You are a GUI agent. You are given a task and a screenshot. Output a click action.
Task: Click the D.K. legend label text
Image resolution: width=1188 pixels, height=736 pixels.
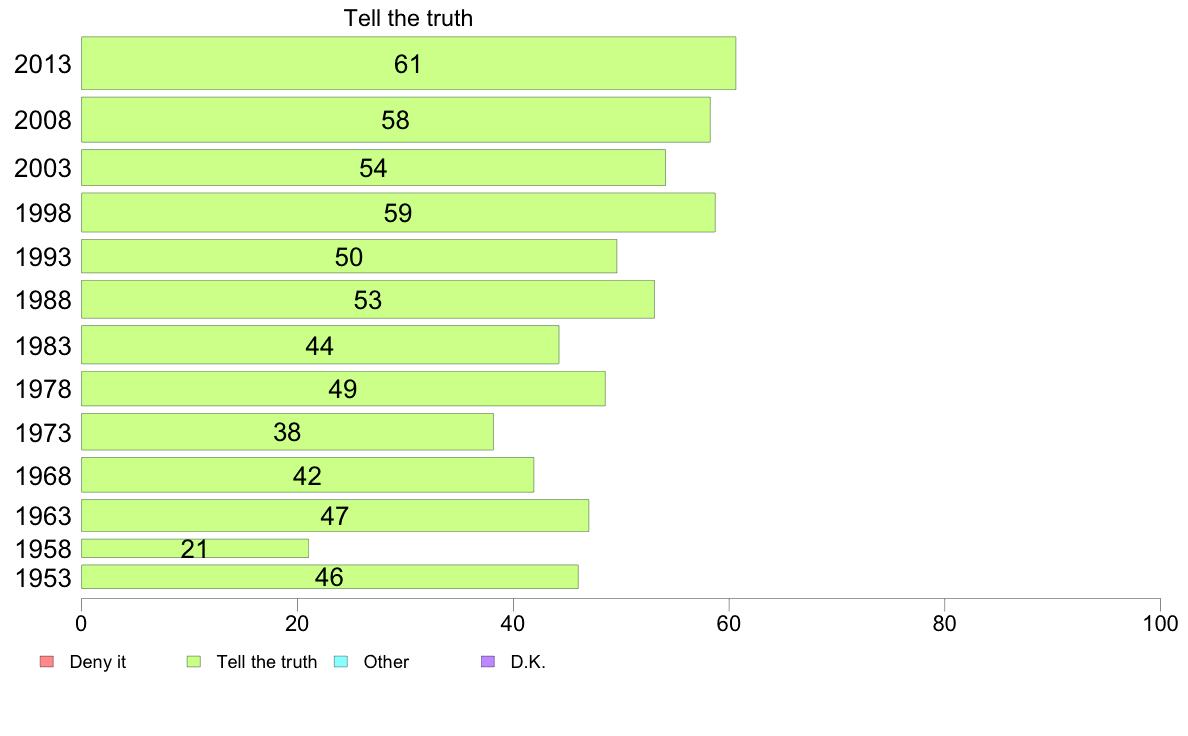coord(528,662)
